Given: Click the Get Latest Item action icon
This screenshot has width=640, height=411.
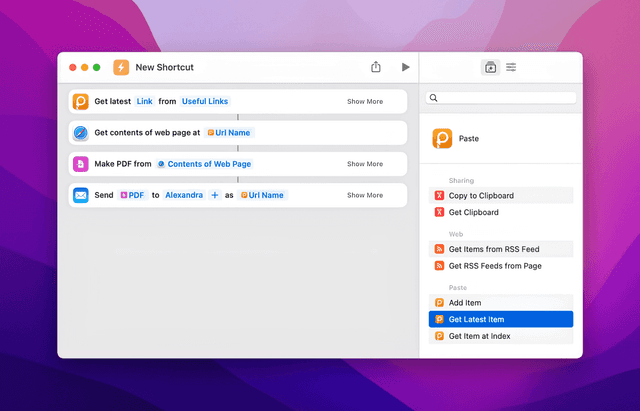Looking at the screenshot, I should 439,320.
